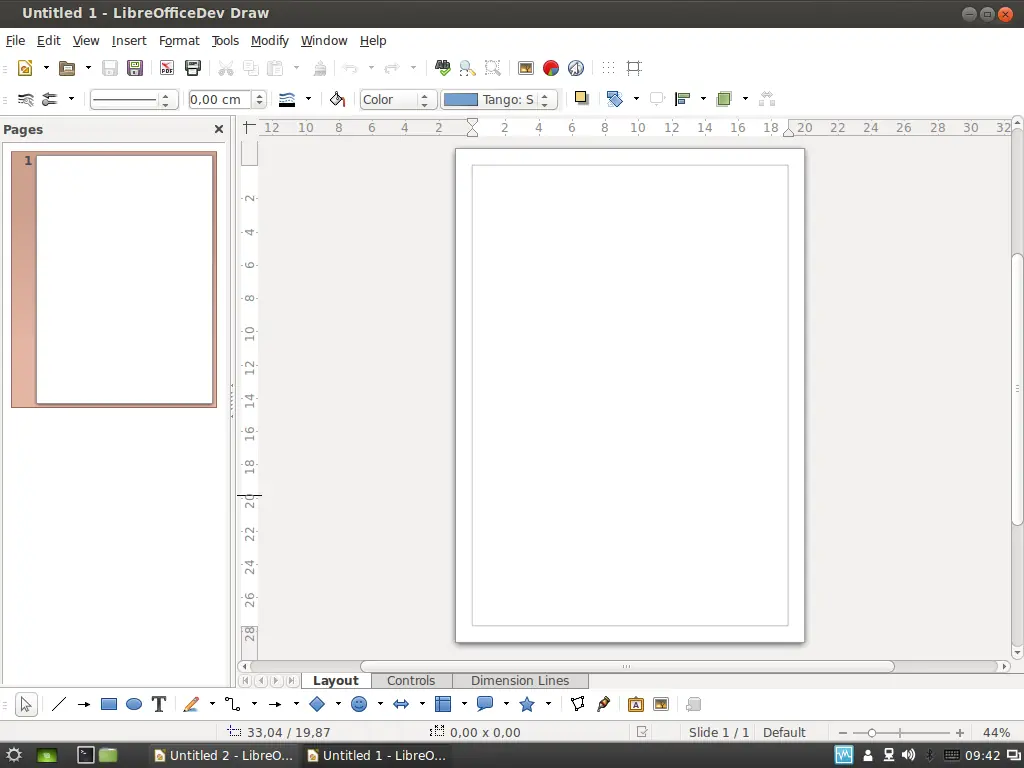Click the 44% zoom level
The image size is (1024, 768).
click(996, 733)
